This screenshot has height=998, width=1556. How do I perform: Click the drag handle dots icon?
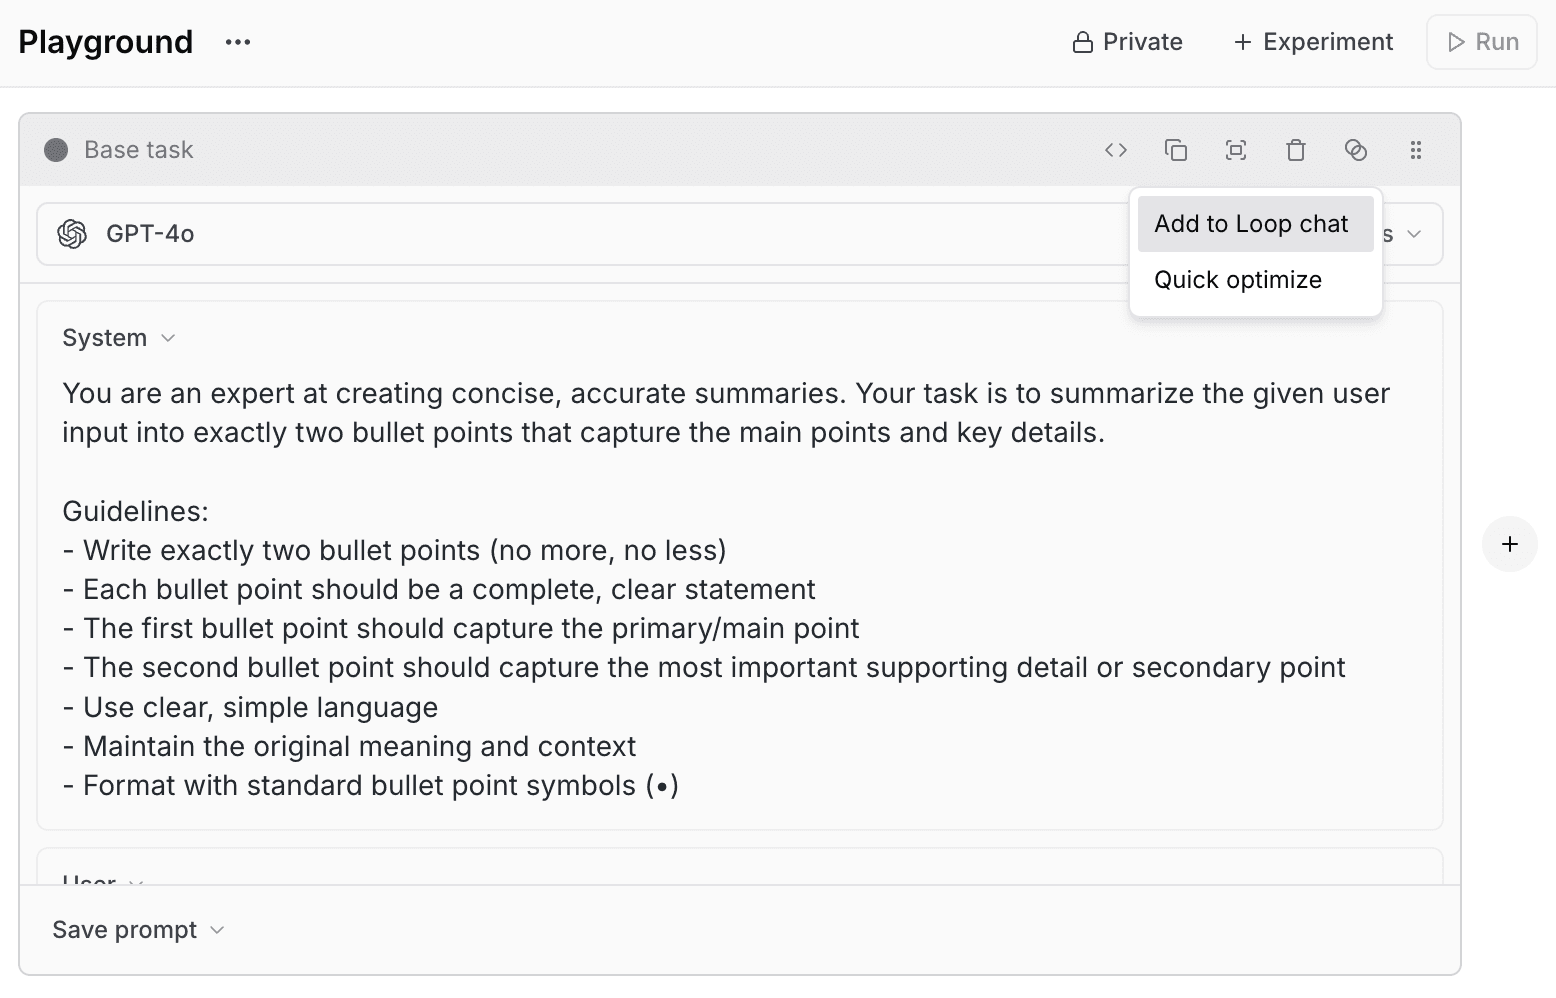pos(1416,150)
